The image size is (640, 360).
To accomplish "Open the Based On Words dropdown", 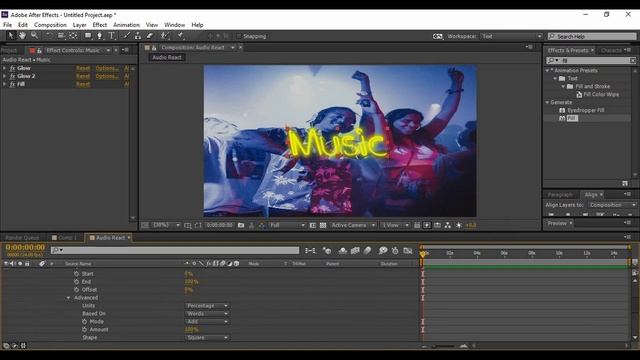I will [207, 313].
